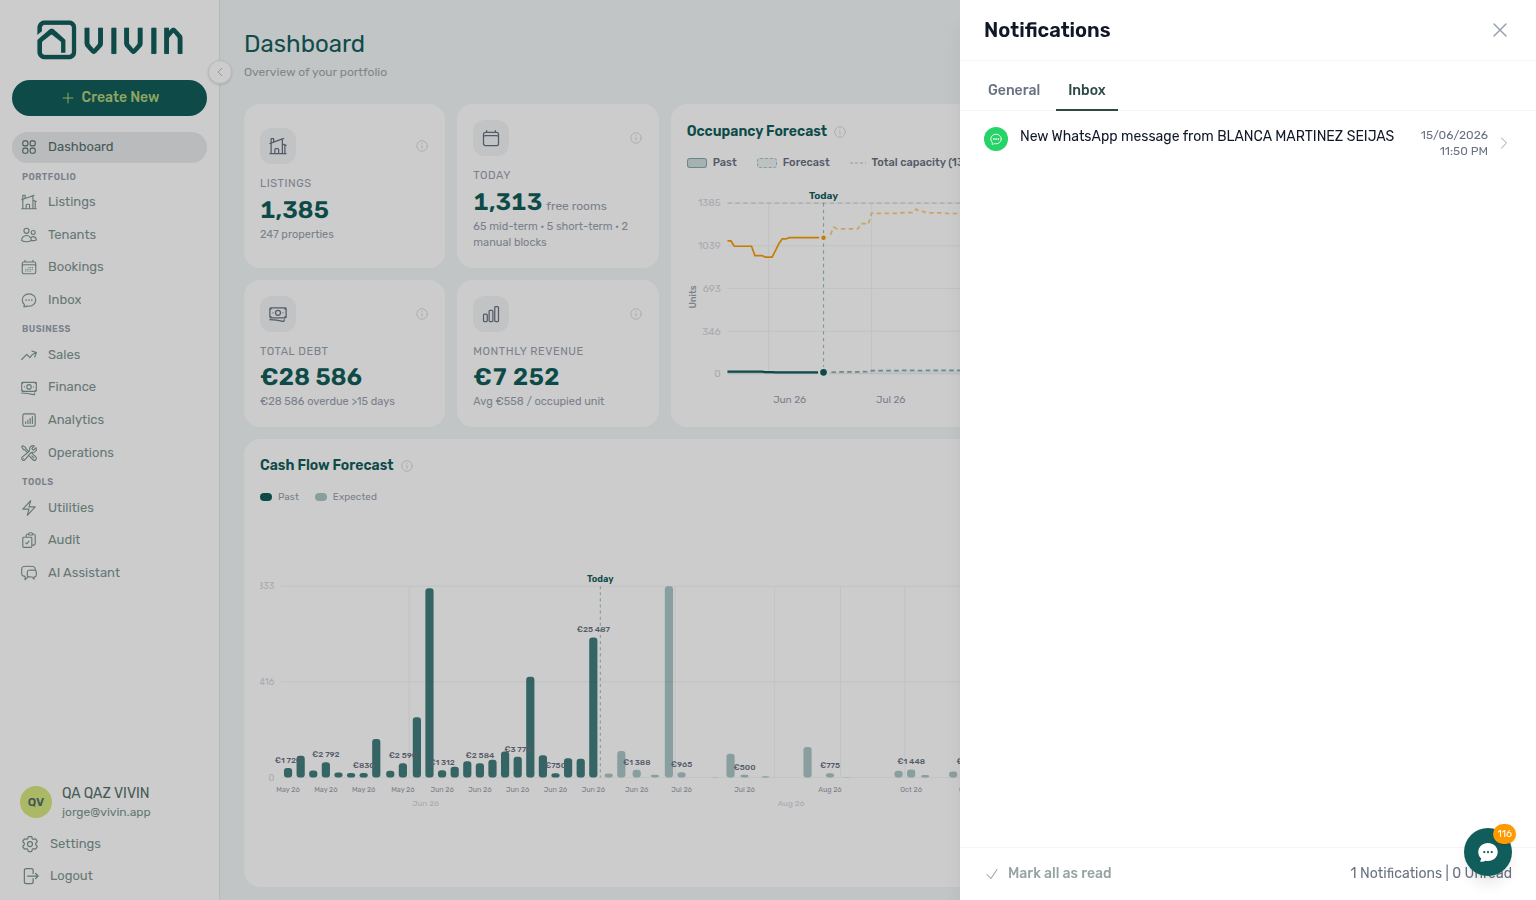Click the Logout label
This screenshot has height=900, width=1536.
click(x=71, y=876)
